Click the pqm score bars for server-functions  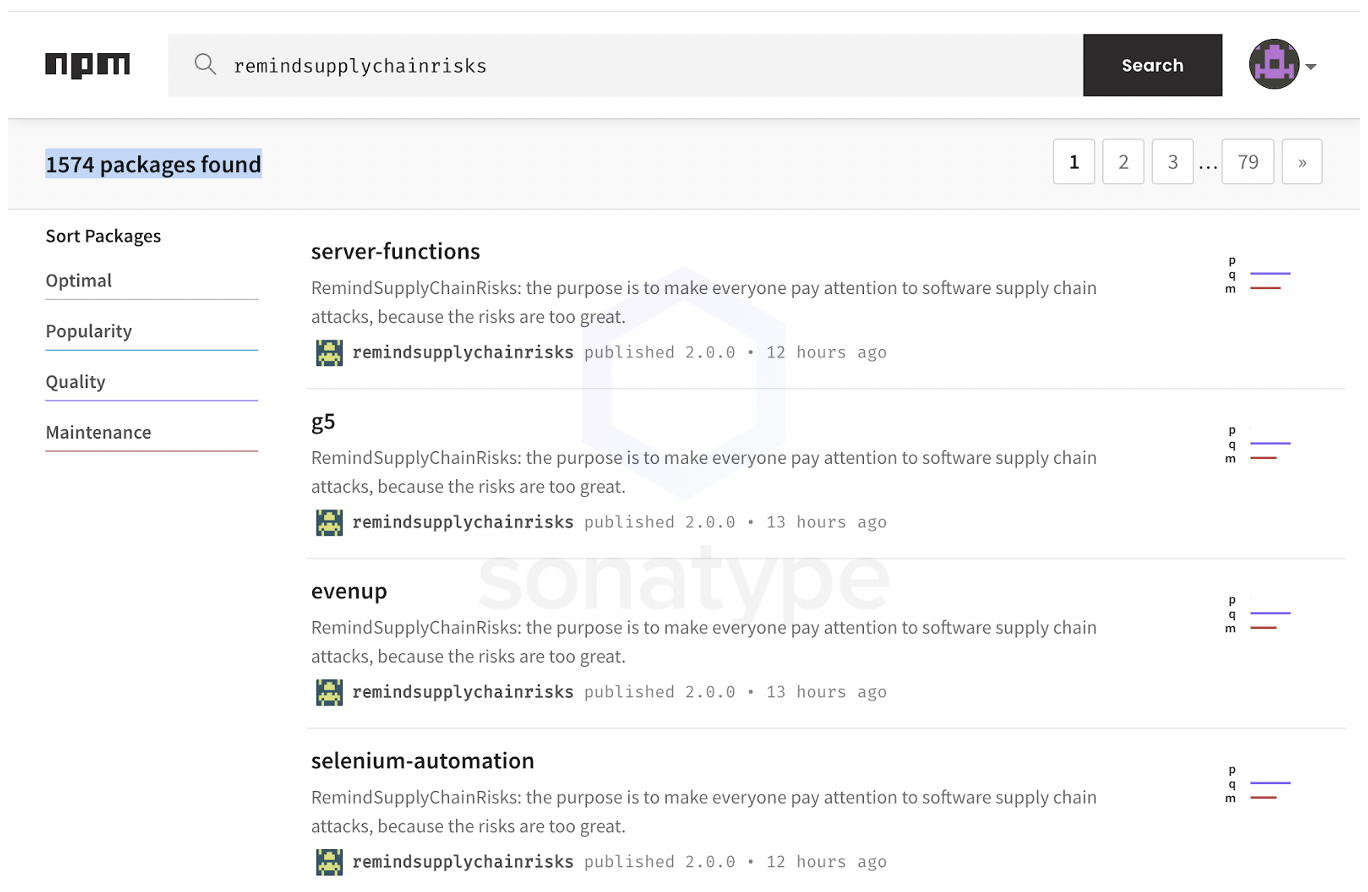(1260, 275)
